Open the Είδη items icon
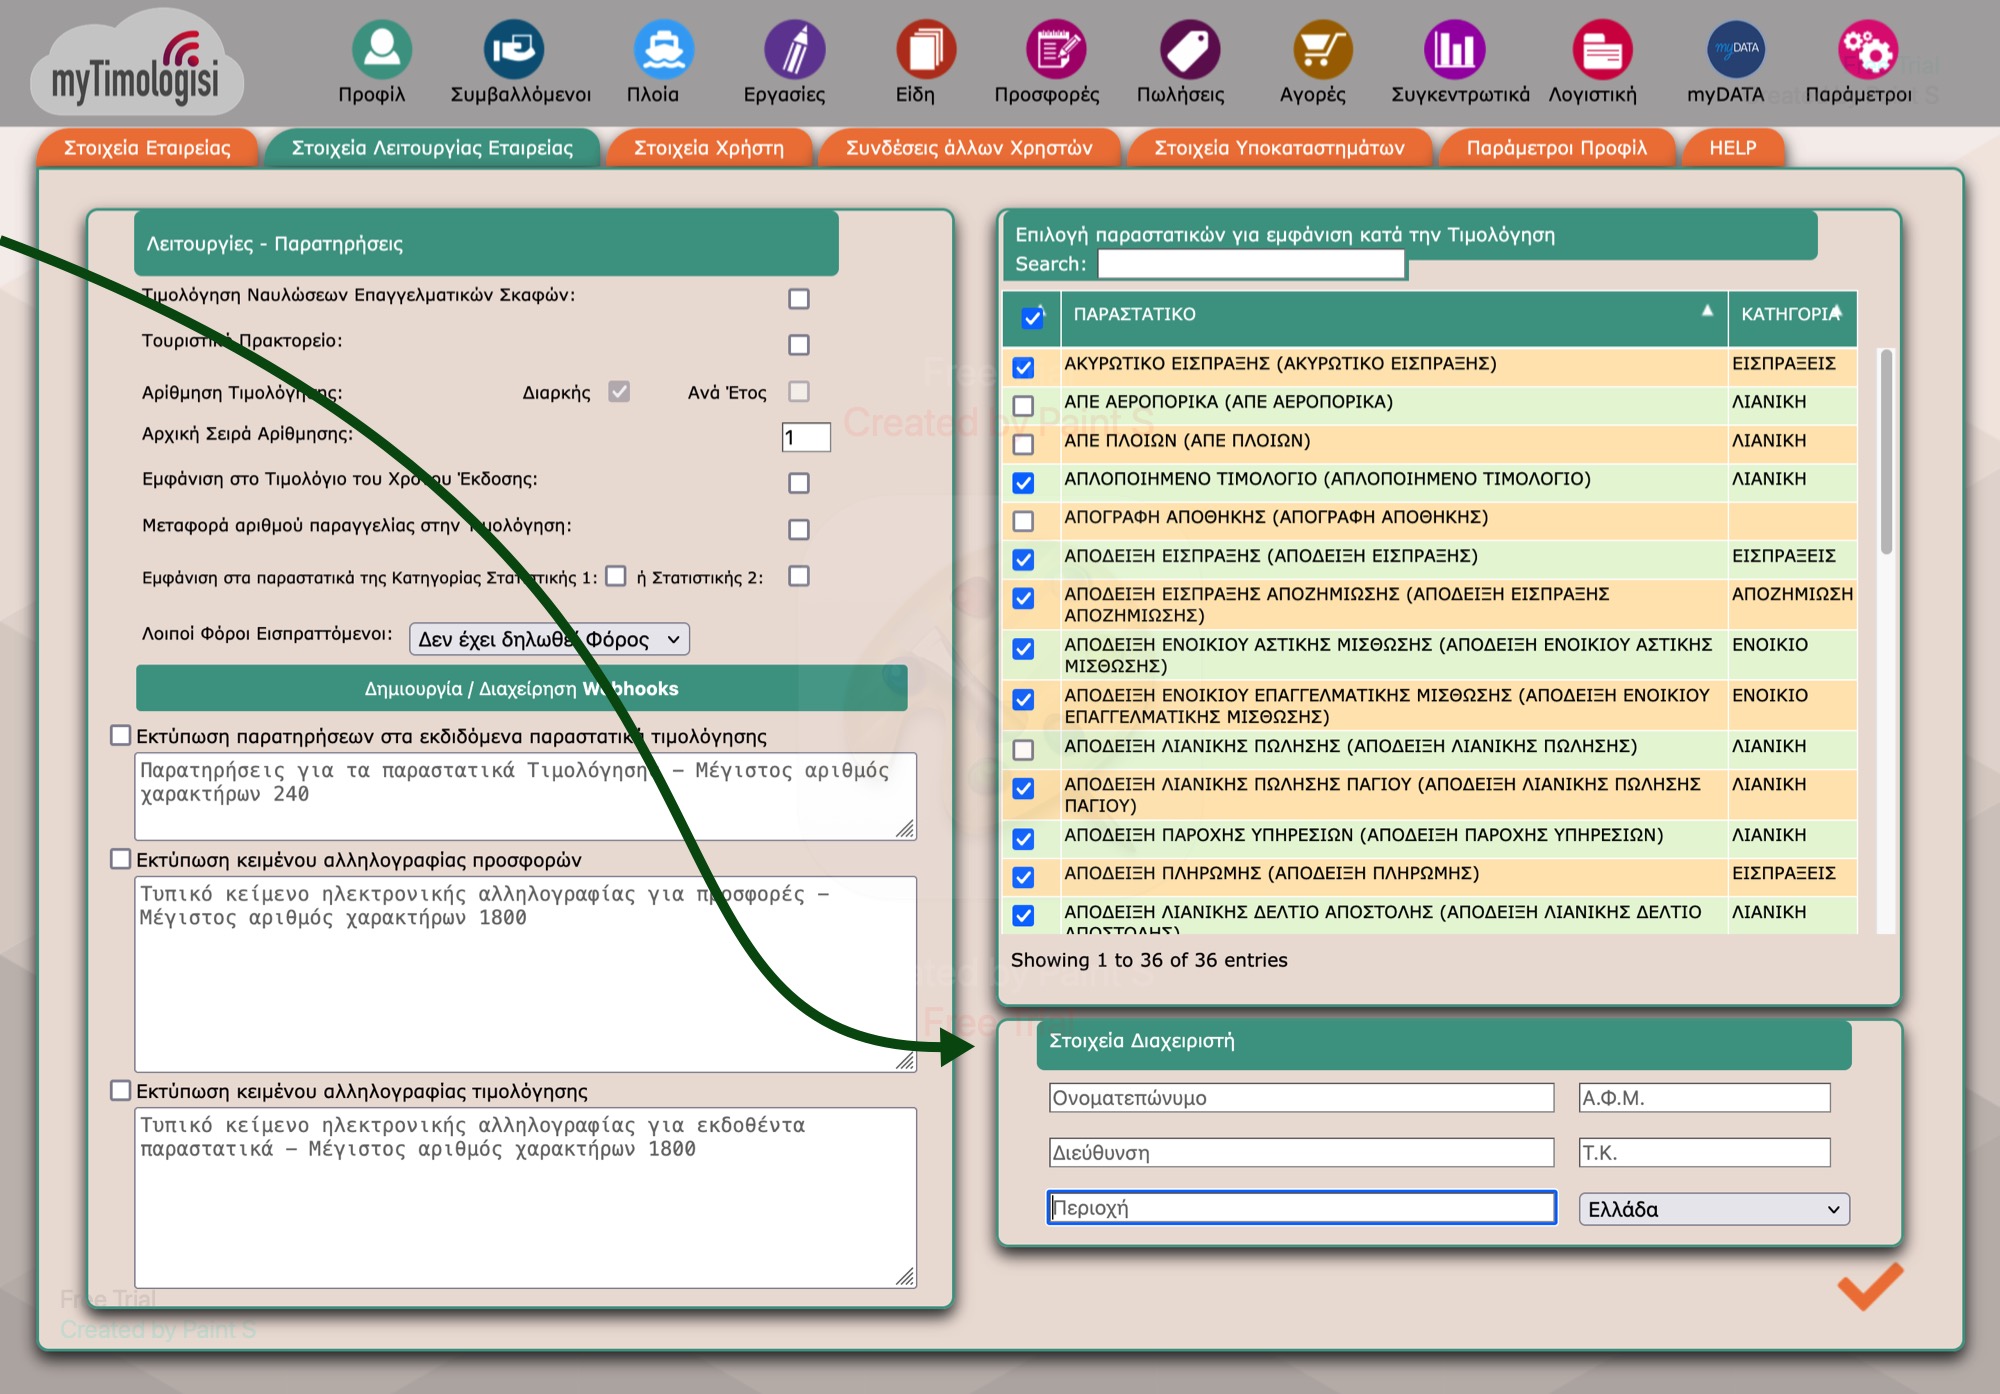 (925, 50)
